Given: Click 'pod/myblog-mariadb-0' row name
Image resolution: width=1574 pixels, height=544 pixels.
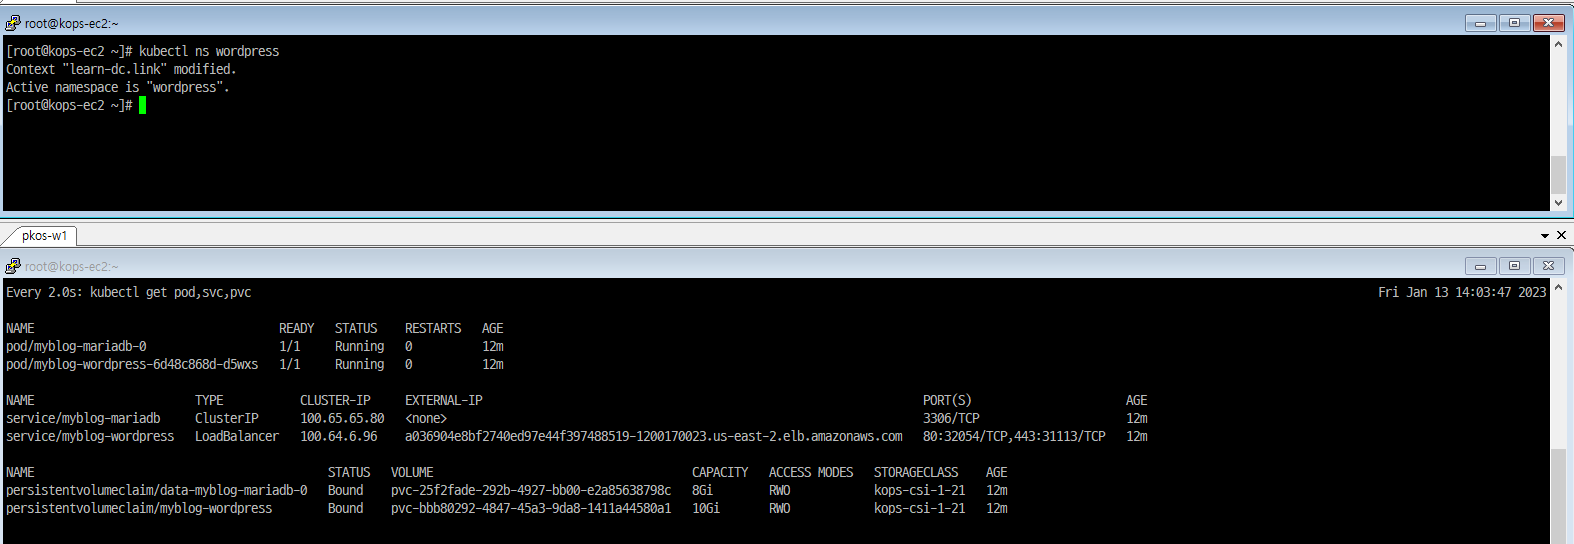Looking at the screenshot, I should click(x=76, y=346).
